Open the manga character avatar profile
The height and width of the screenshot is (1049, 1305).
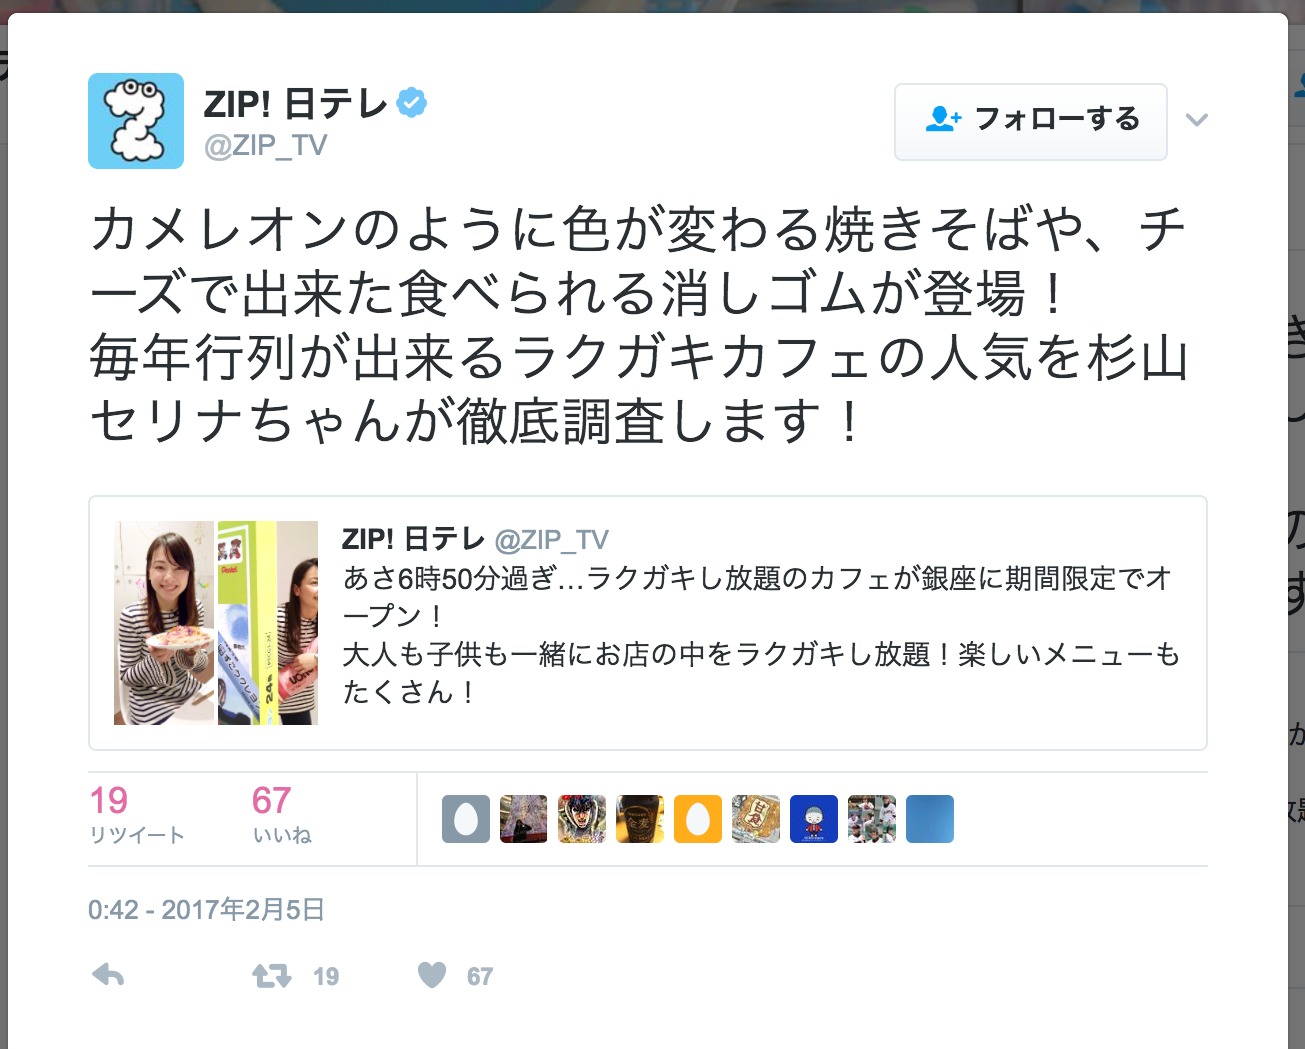click(x=582, y=819)
